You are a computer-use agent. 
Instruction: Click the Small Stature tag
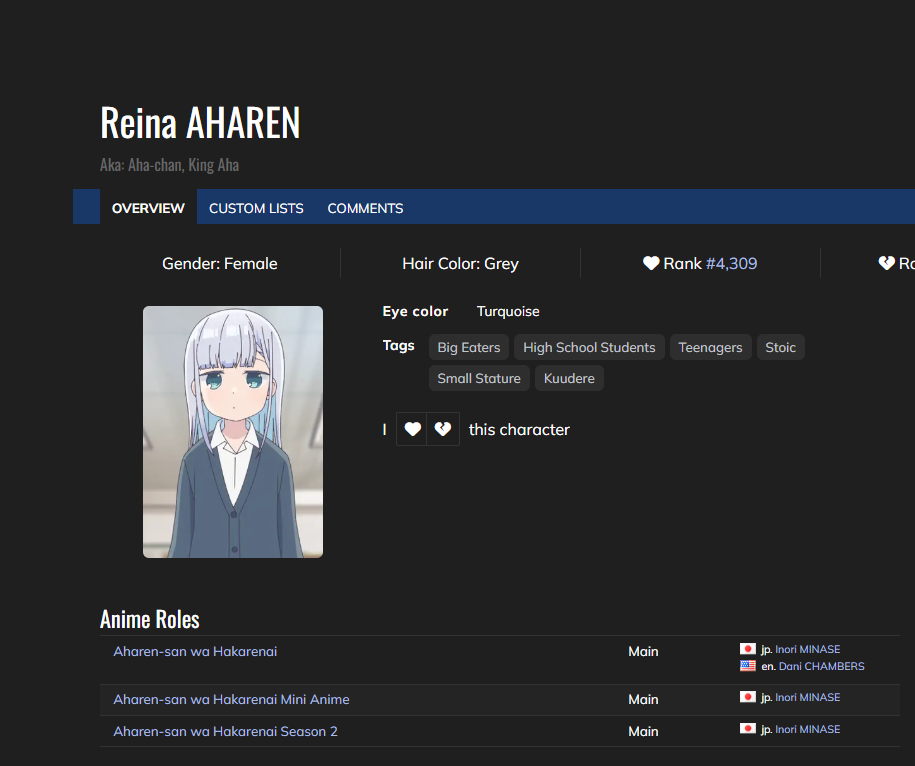pyautogui.click(x=479, y=379)
